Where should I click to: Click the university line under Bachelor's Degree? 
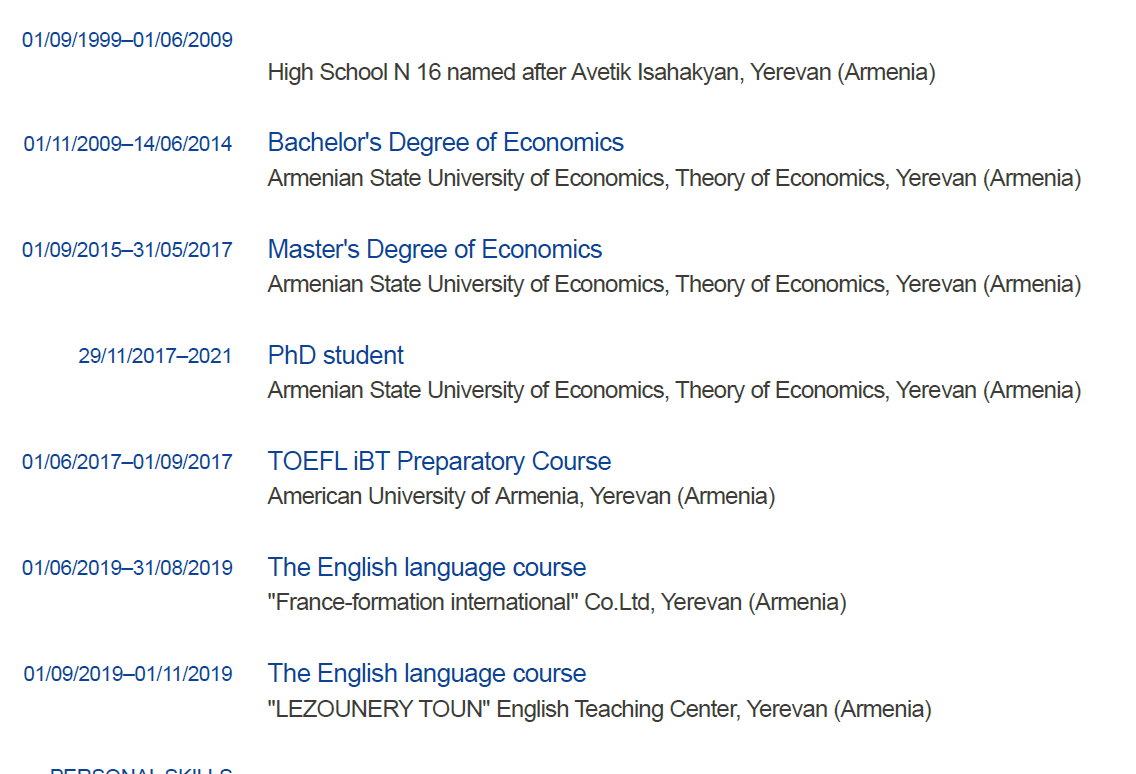coord(674,178)
